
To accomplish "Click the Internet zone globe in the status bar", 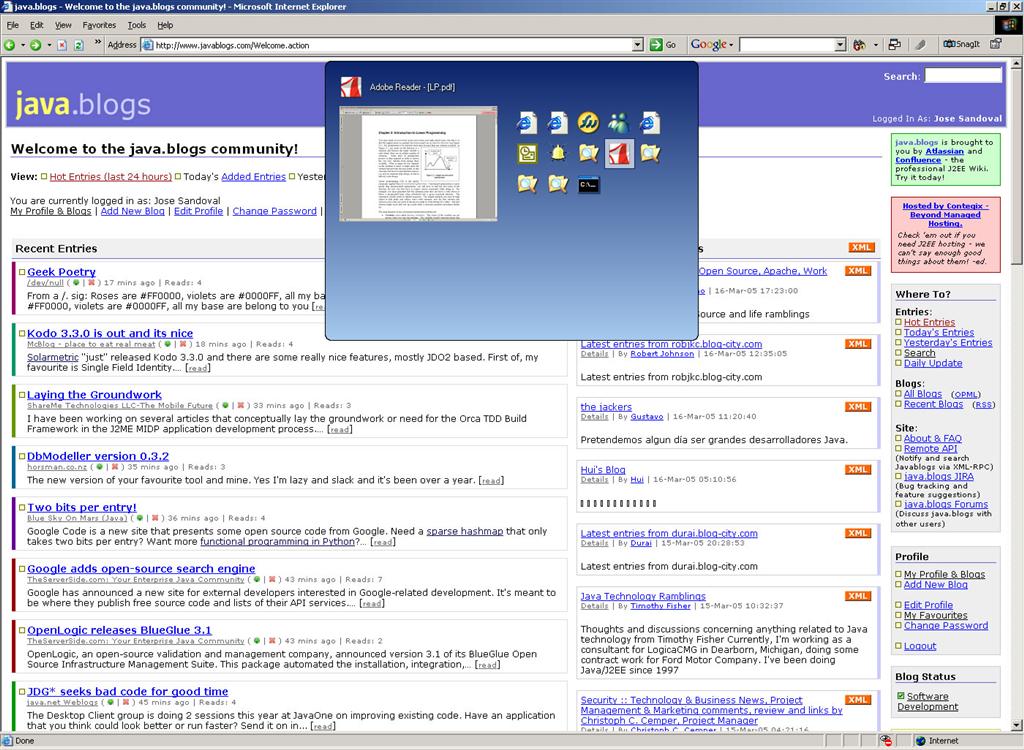I will click(x=921, y=741).
